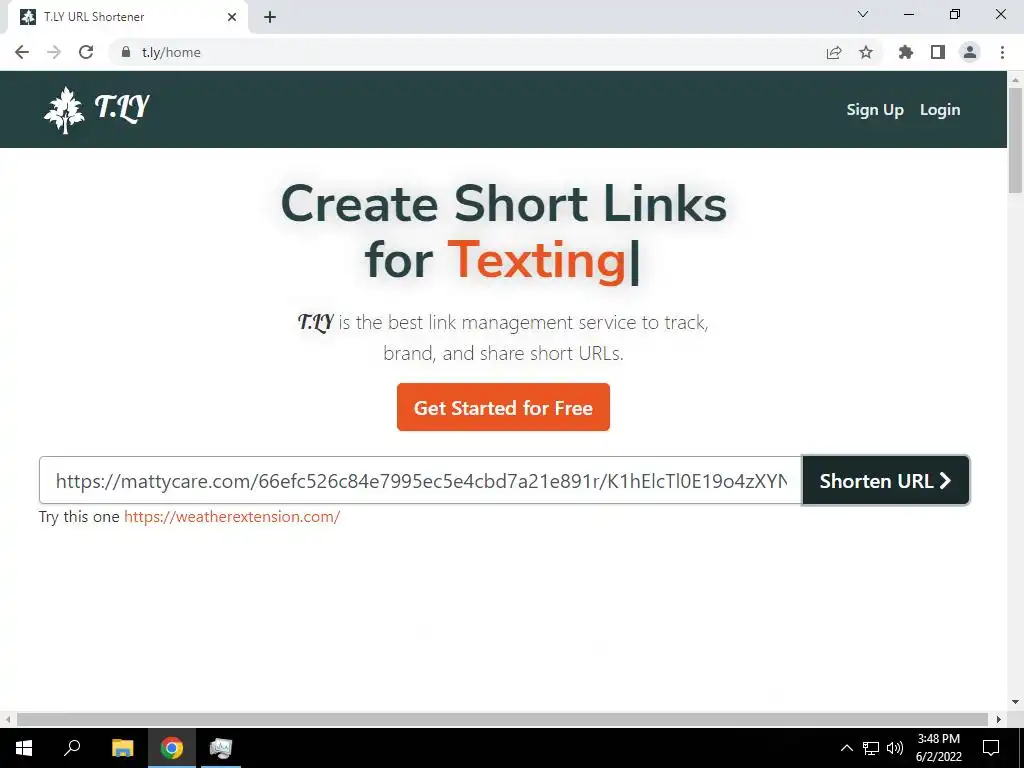Viewport: 1024px width, 768px height.
Task: Click the horizontal scrollbar right arrow
Action: (999, 719)
